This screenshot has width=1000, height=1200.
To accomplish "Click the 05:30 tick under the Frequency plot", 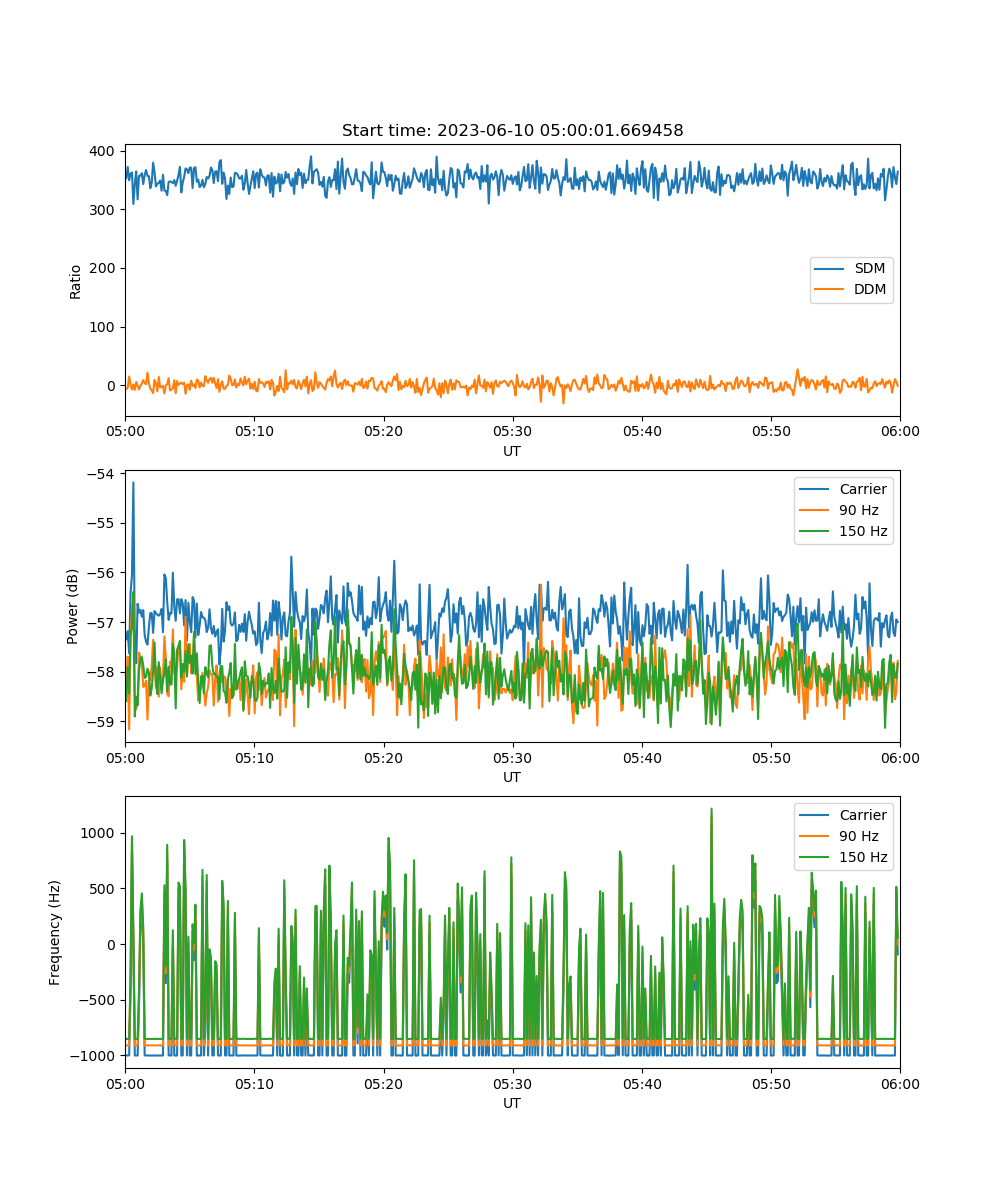I will [512, 1083].
